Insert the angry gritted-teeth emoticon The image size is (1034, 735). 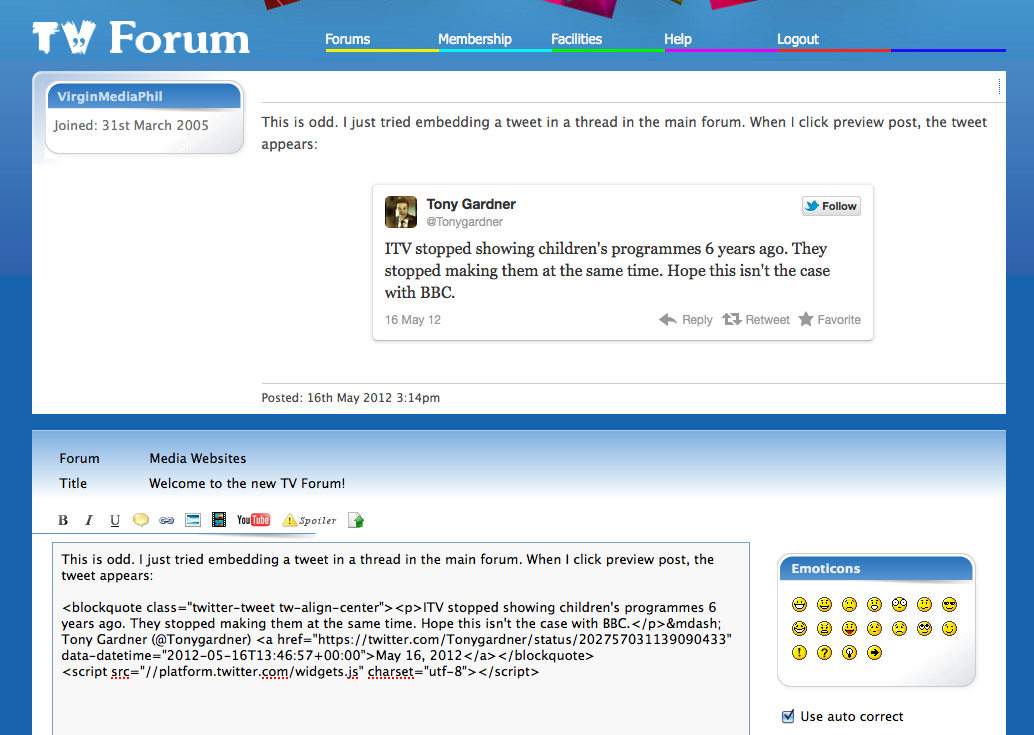tap(824, 628)
